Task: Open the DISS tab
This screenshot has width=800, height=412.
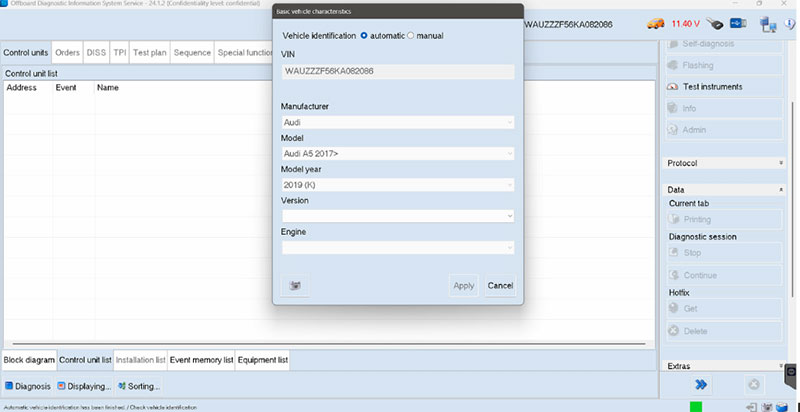Action: click(x=96, y=53)
